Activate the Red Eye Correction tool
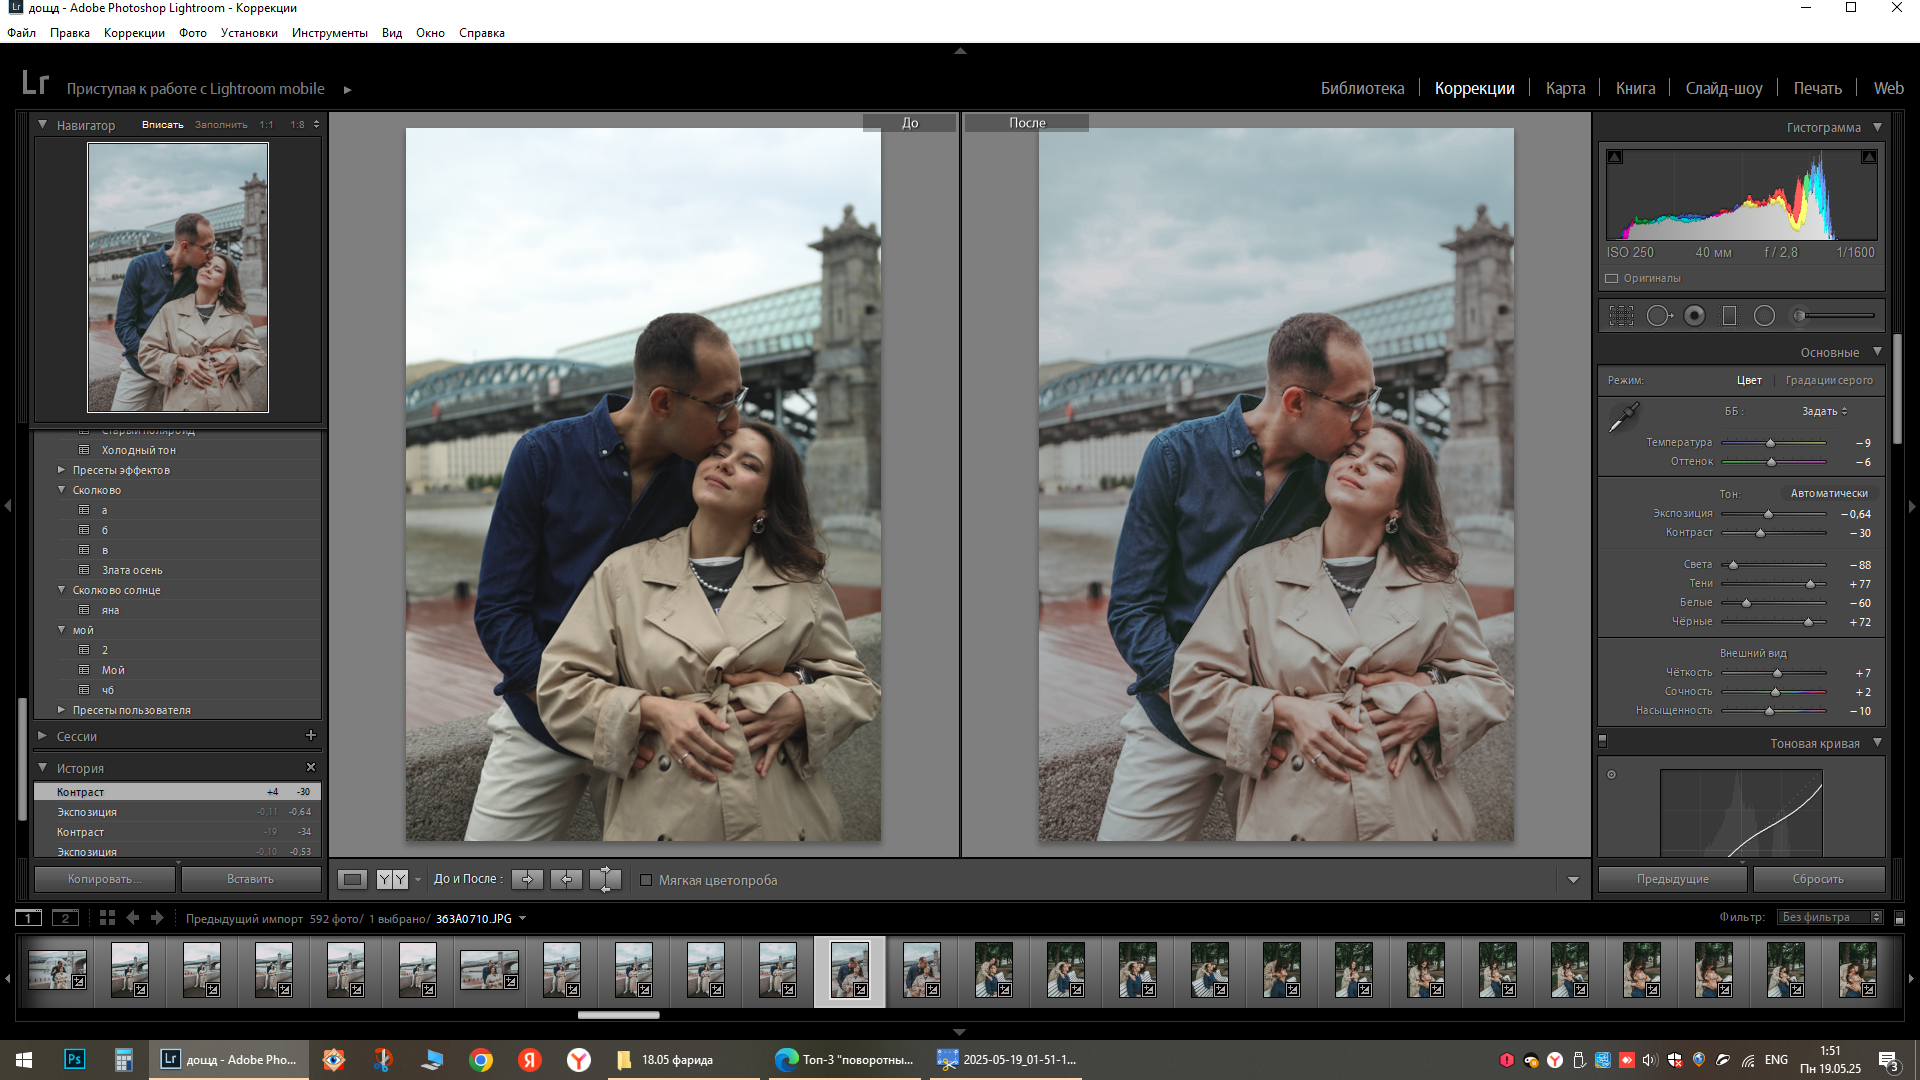The height and width of the screenshot is (1080, 1920). [x=1694, y=316]
